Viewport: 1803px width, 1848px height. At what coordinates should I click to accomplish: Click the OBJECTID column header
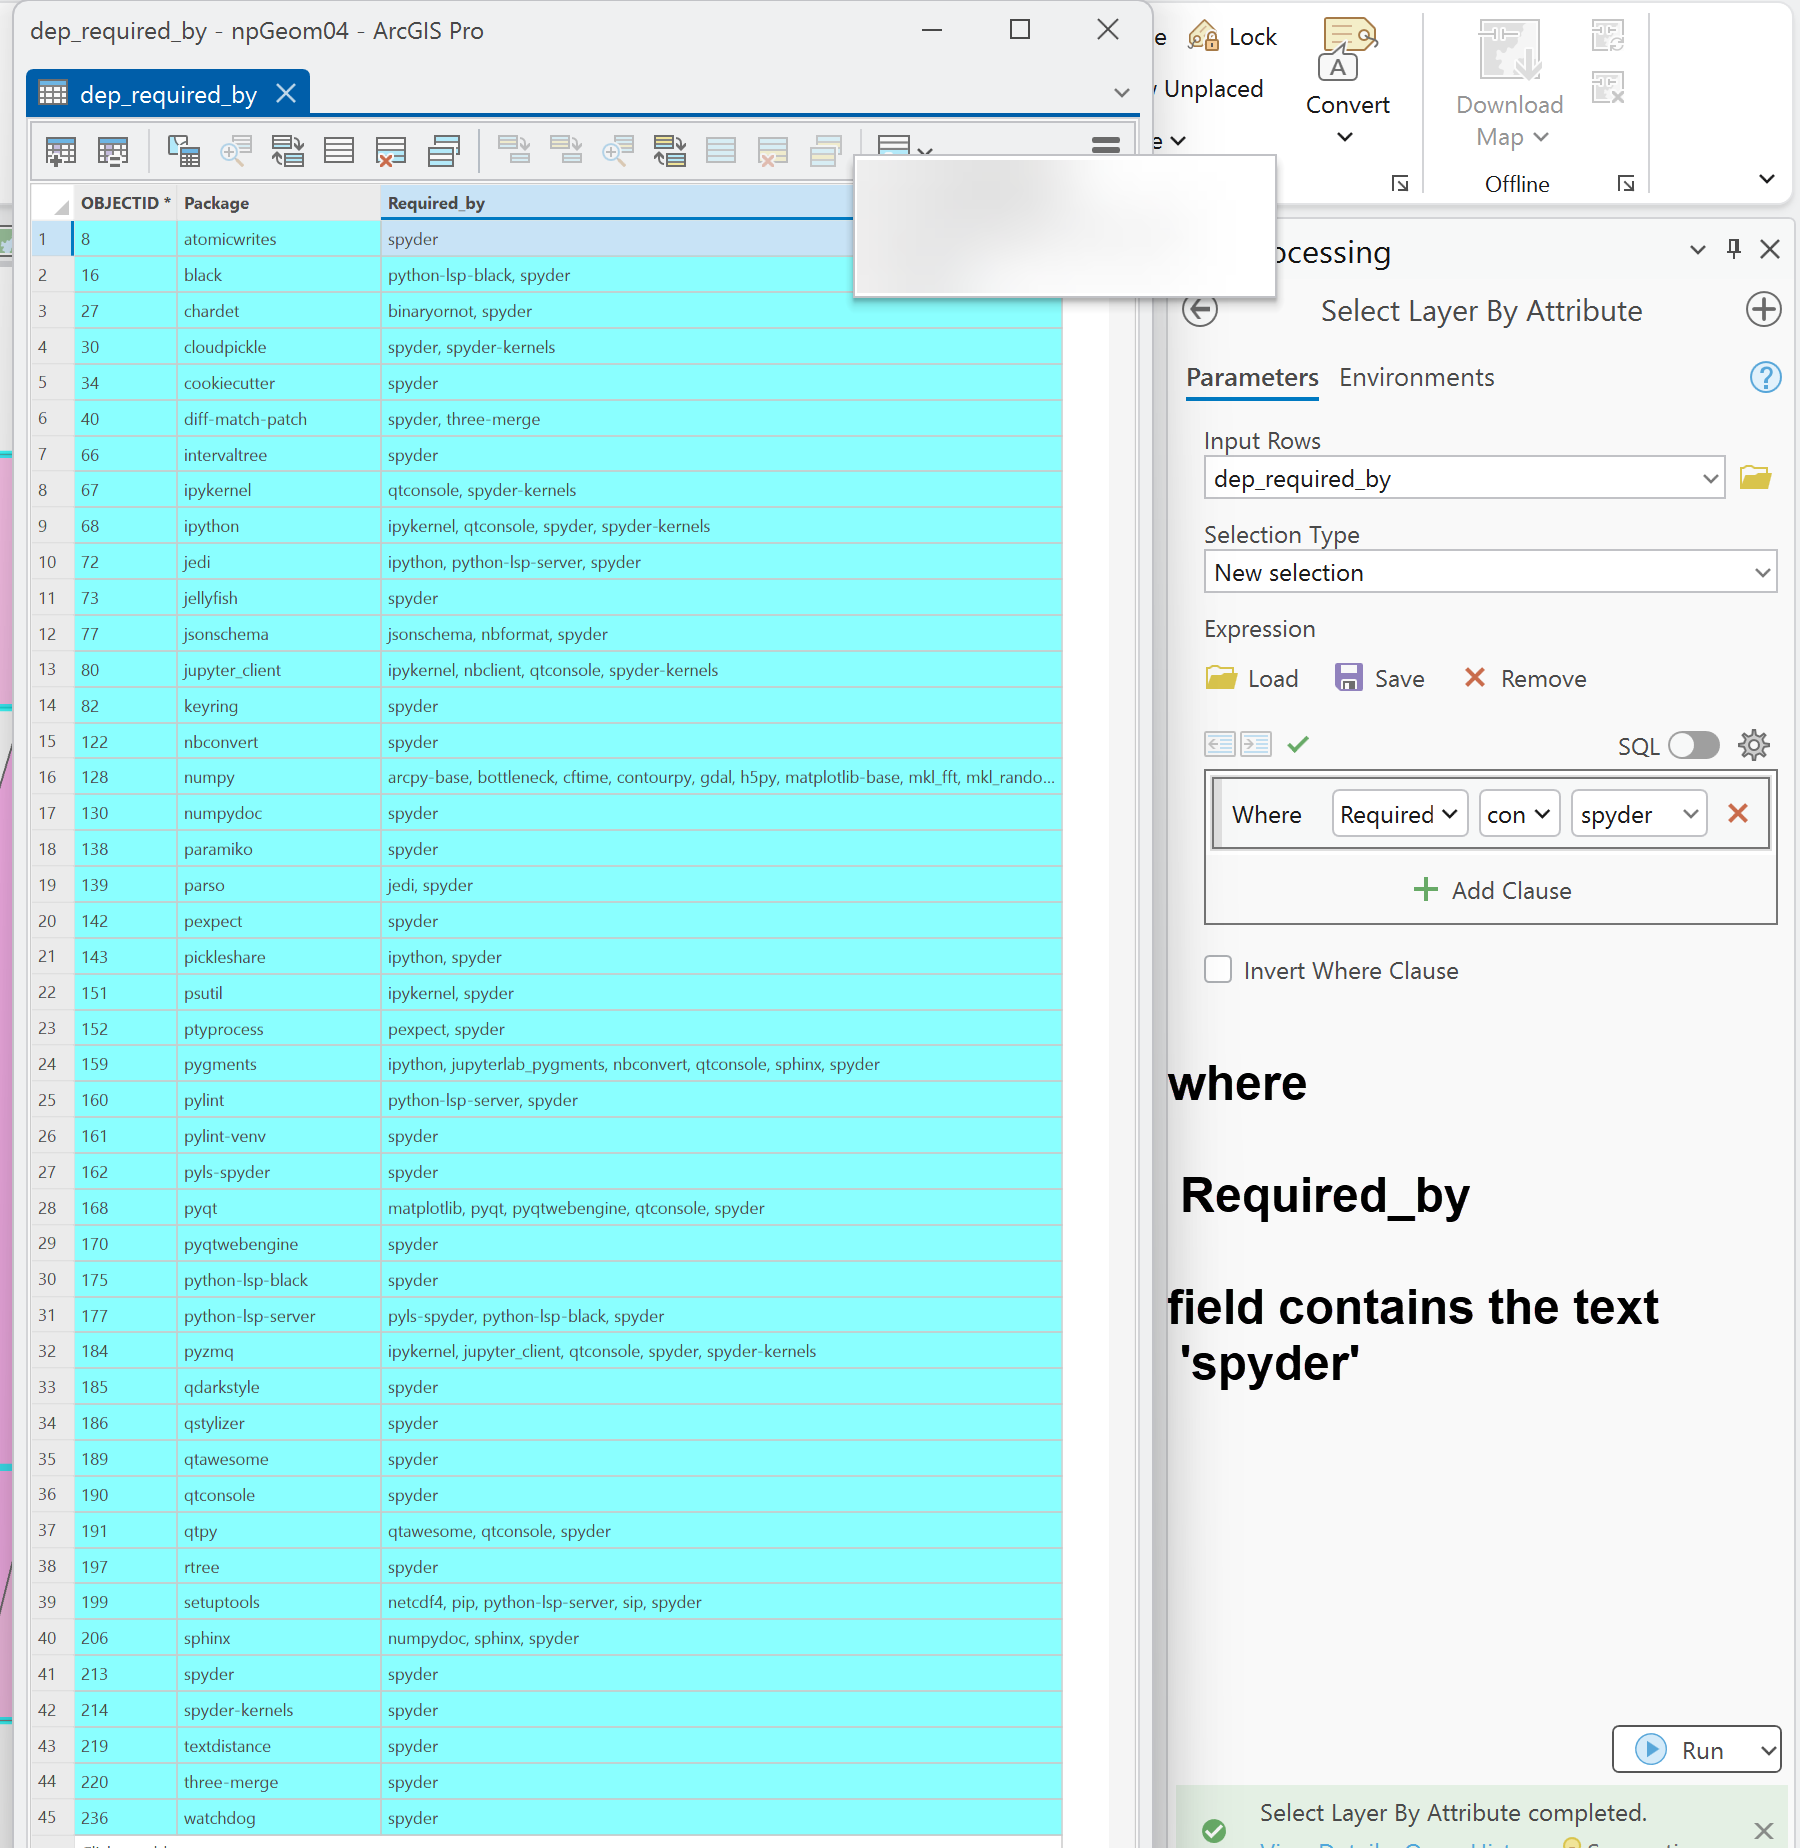pyautogui.click(x=124, y=203)
